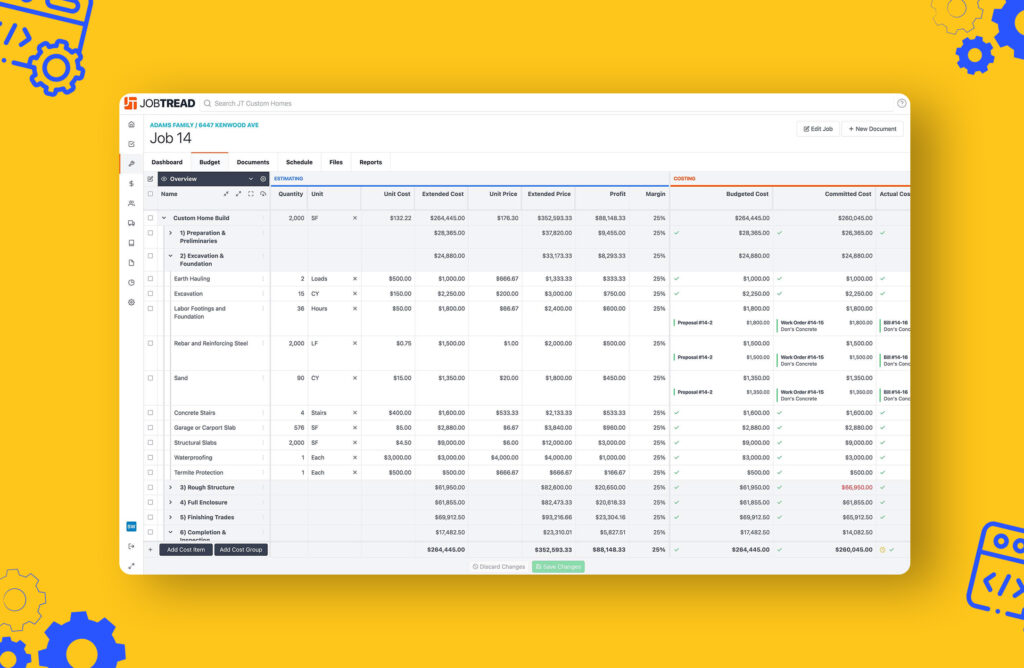This screenshot has width=1024, height=668.
Task: Click the cloud icon in Name header
Action: (x=263, y=194)
